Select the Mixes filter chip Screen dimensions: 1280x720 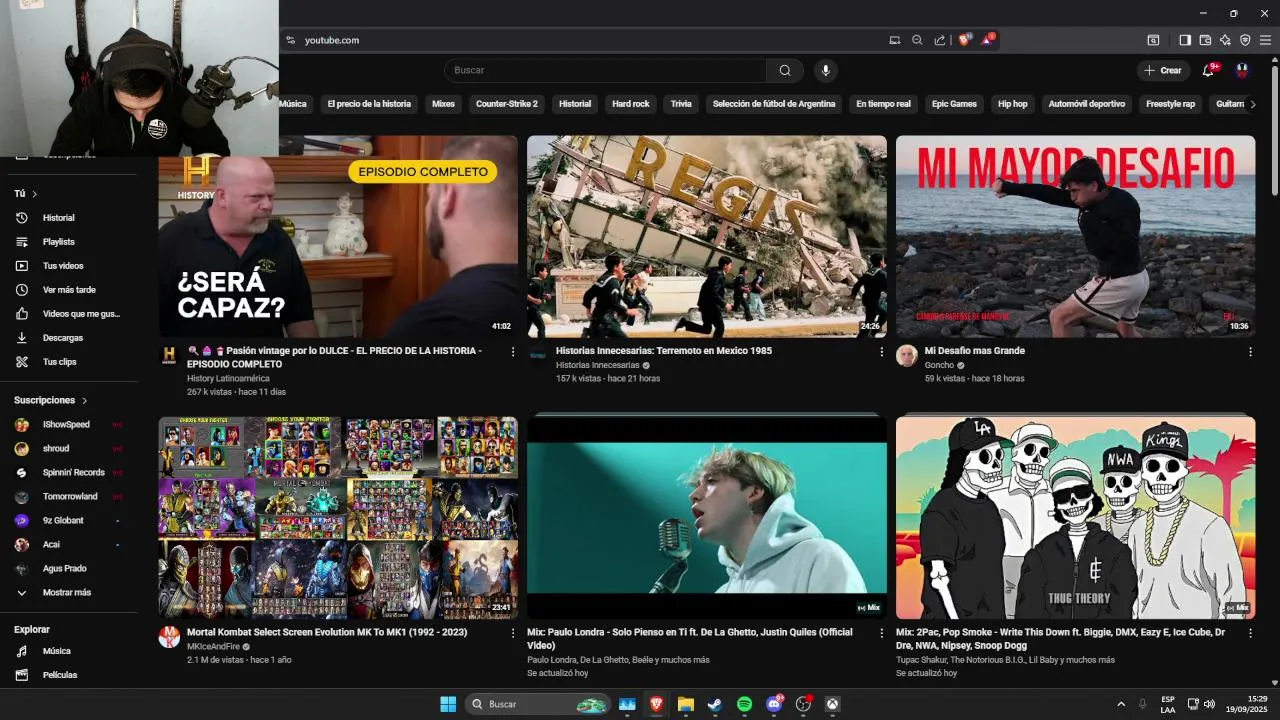443,104
